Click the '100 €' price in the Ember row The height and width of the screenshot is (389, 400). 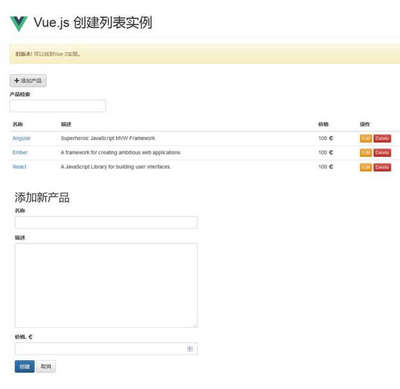pyautogui.click(x=326, y=152)
